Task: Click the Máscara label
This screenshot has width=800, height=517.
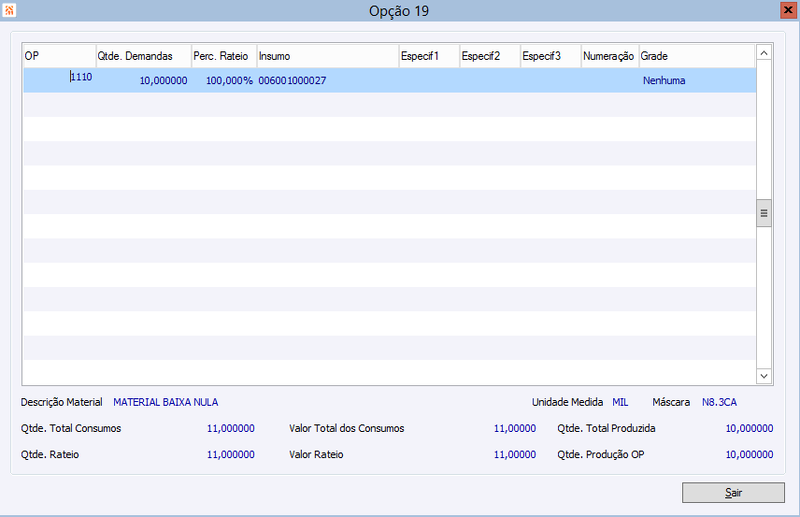Action: tap(671, 402)
